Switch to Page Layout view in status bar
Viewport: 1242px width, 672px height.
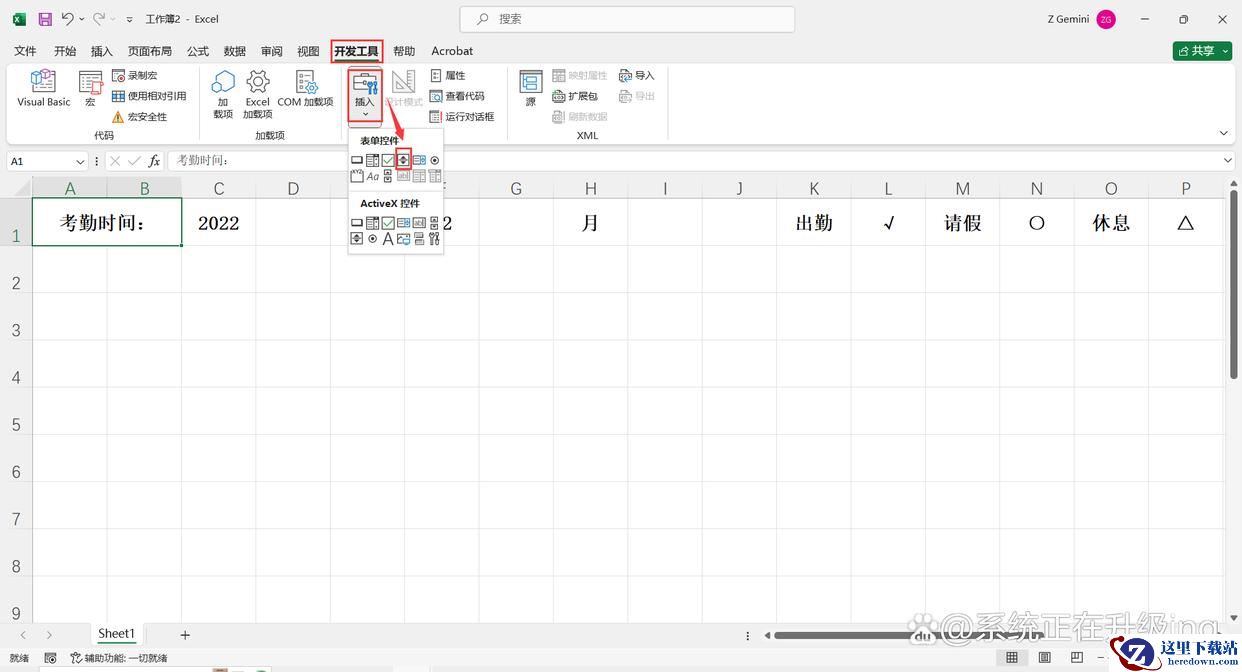click(x=1042, y=658)
